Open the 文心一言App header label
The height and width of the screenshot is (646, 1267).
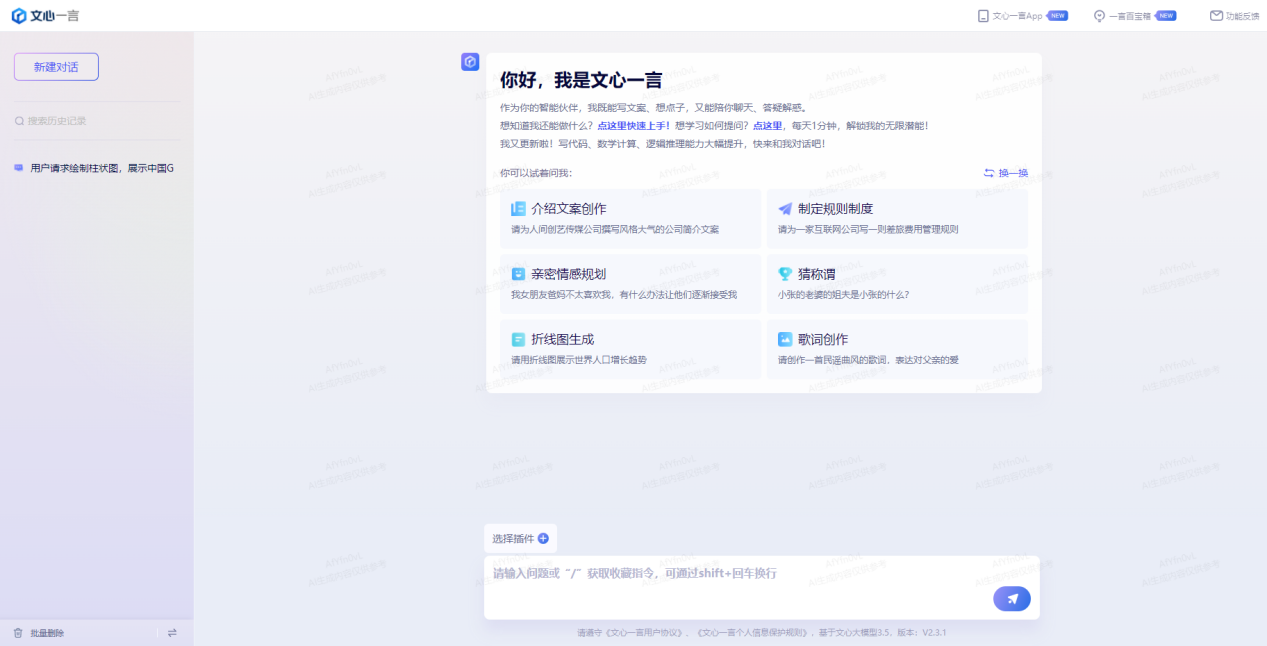click(1017, 16)
